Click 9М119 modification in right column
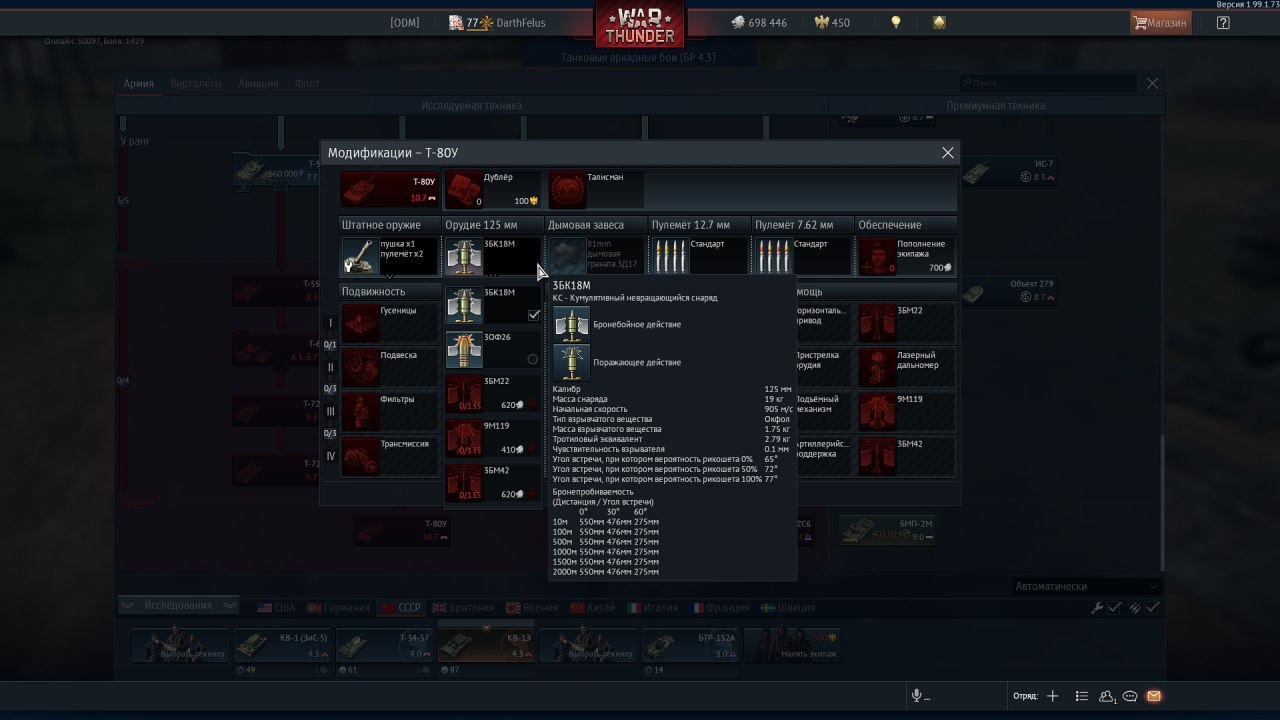 (x=907, y=411)
